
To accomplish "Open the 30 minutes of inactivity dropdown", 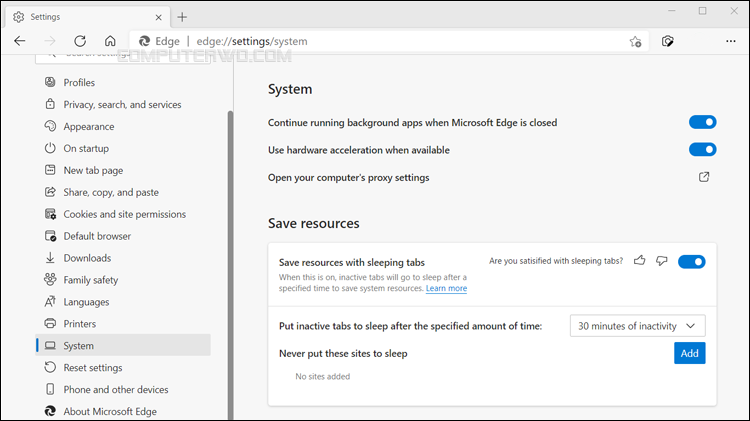I will pyautogui.click(x=637, y=326).
